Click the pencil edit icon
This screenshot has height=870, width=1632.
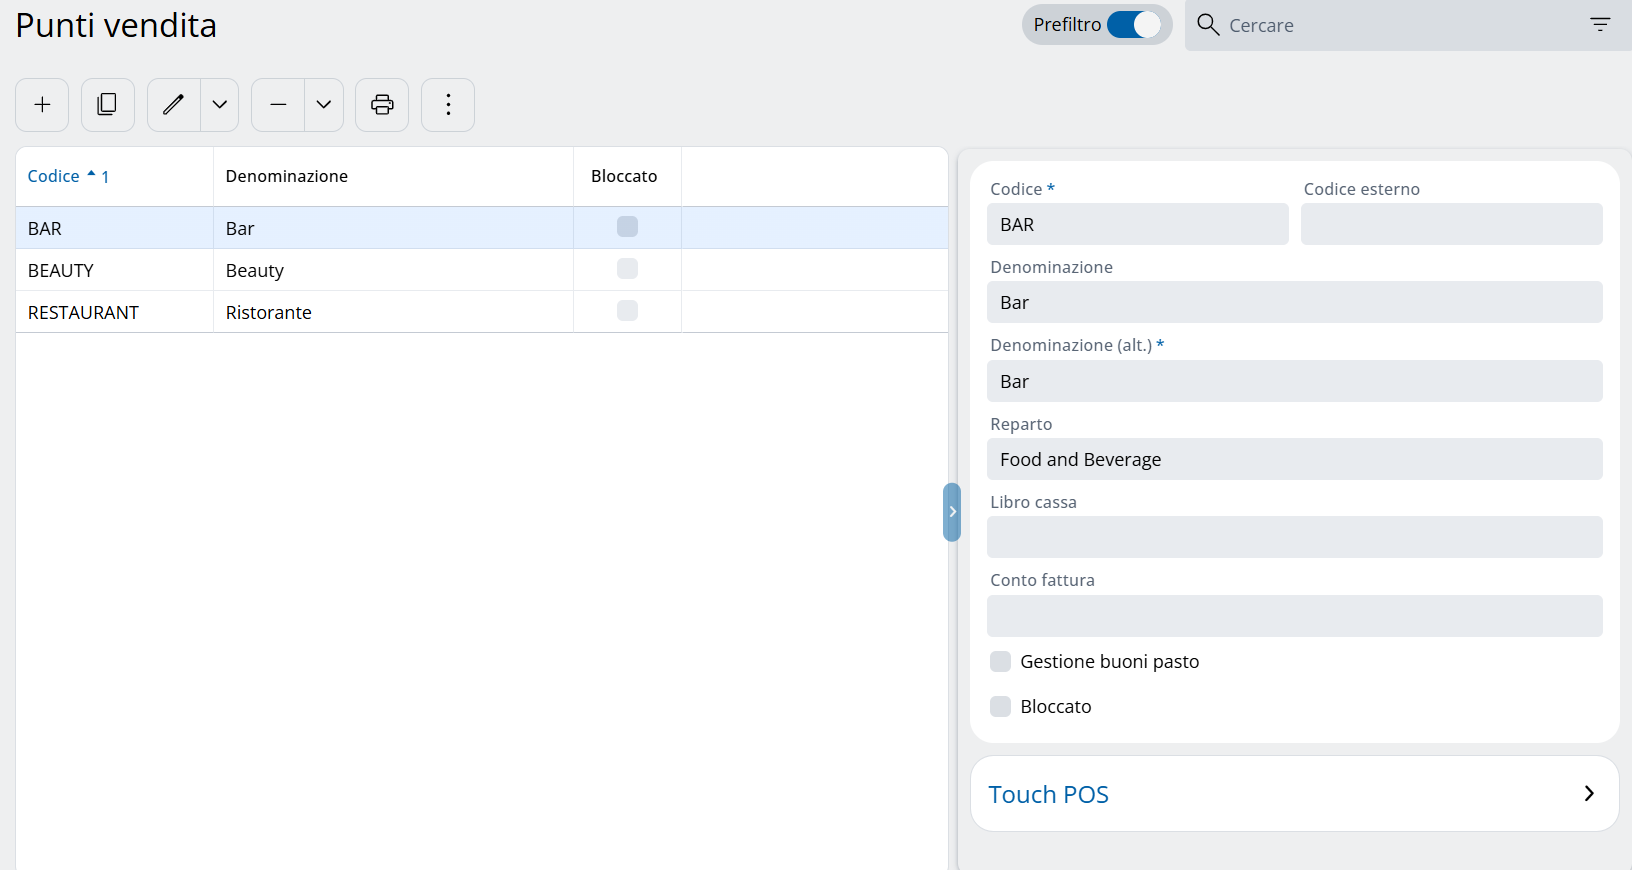click(174, 105)
